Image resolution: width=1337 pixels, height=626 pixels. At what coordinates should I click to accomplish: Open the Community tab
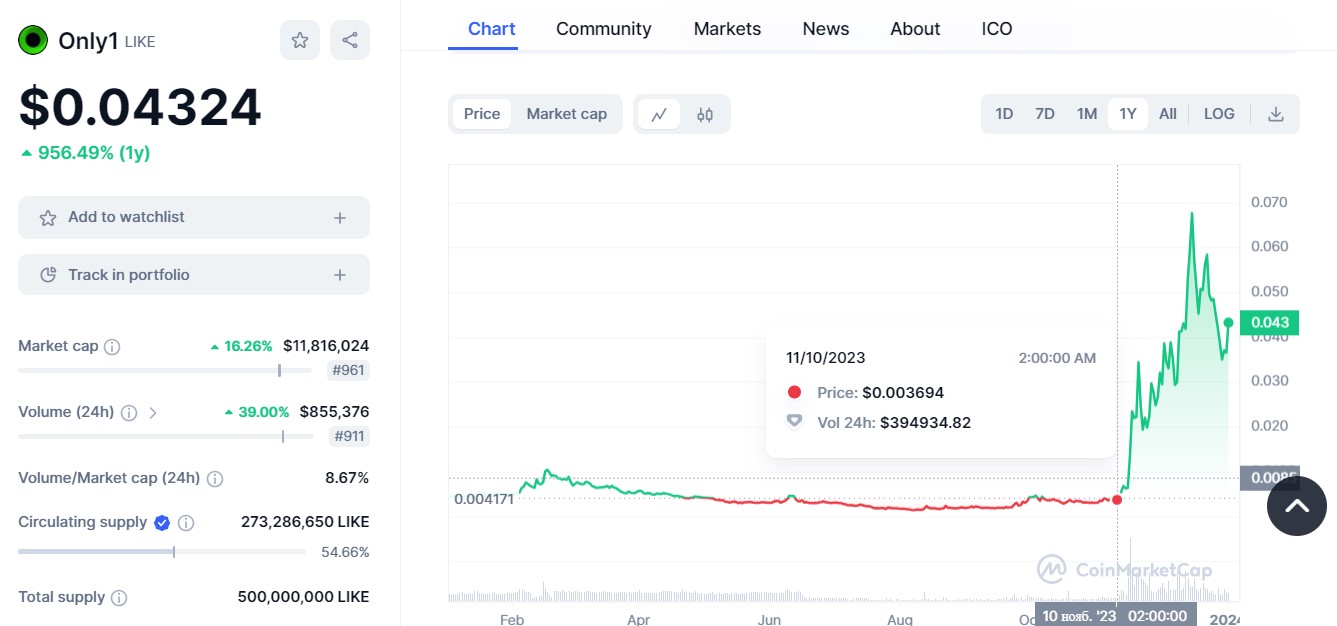tap(604, 29)
